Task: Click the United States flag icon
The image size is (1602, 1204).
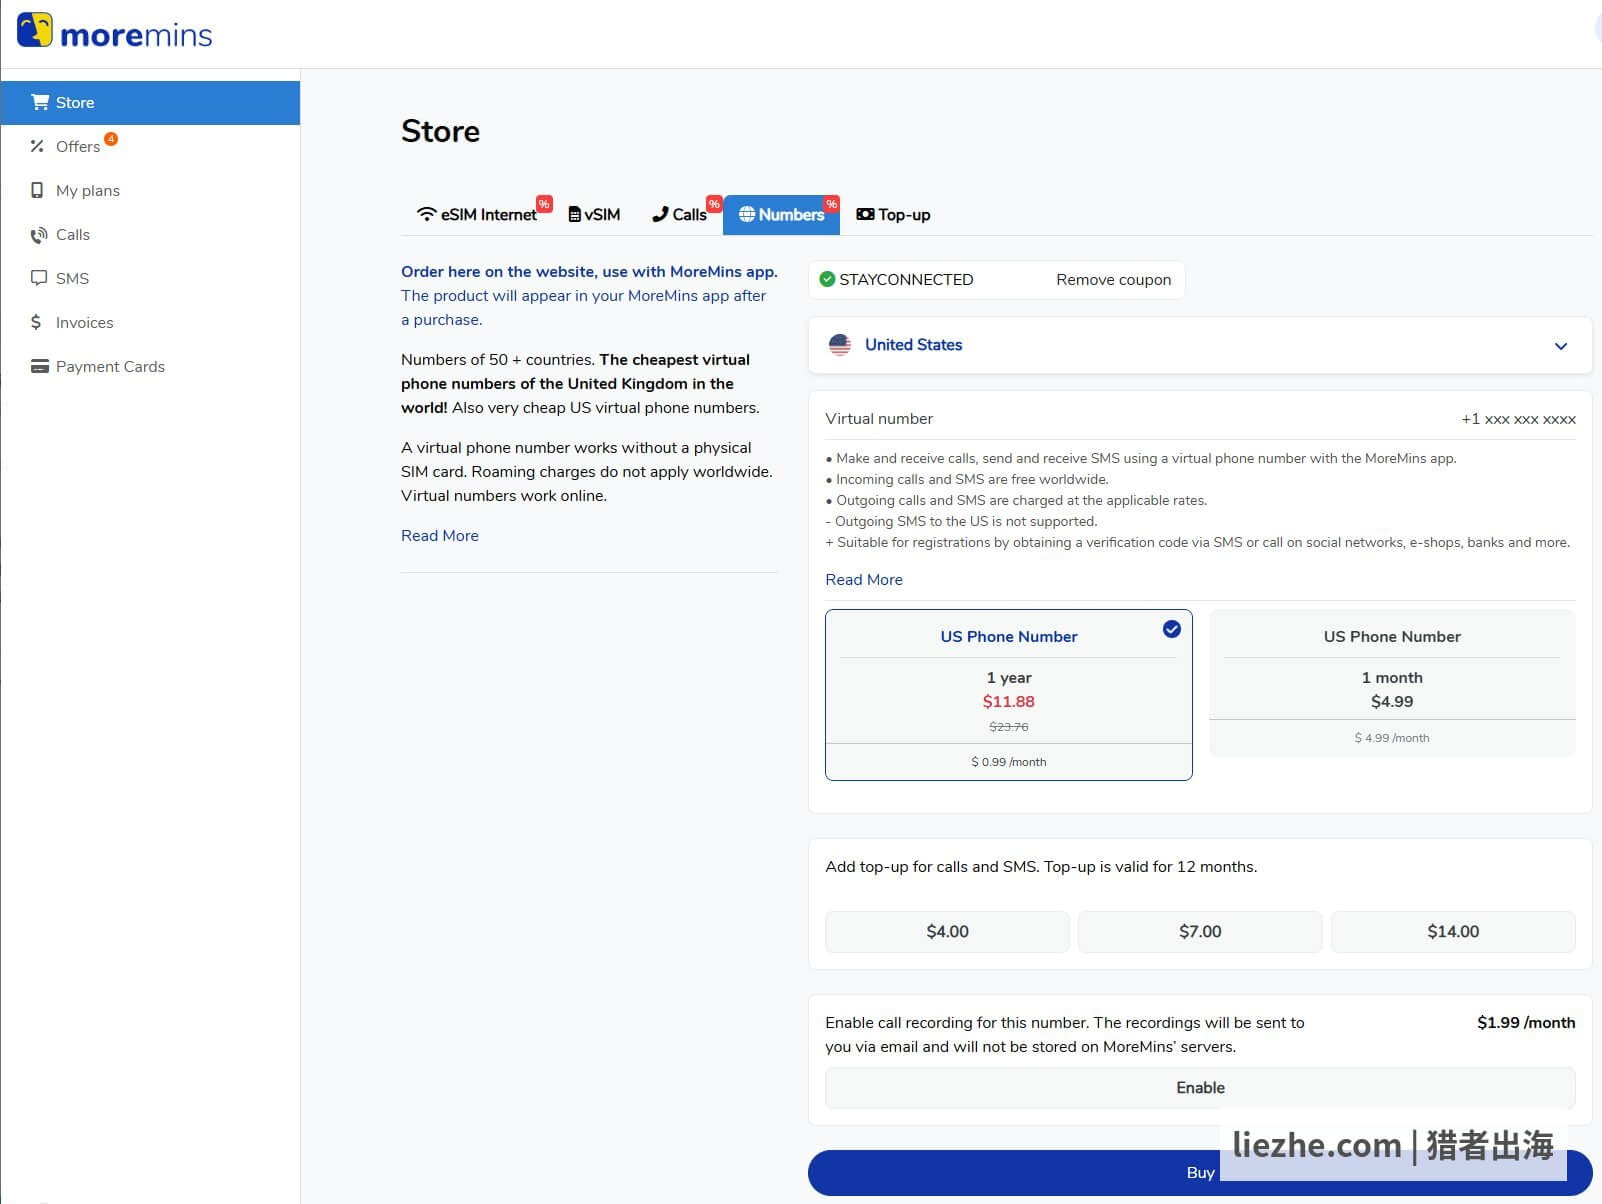Action: pos(840,345)
